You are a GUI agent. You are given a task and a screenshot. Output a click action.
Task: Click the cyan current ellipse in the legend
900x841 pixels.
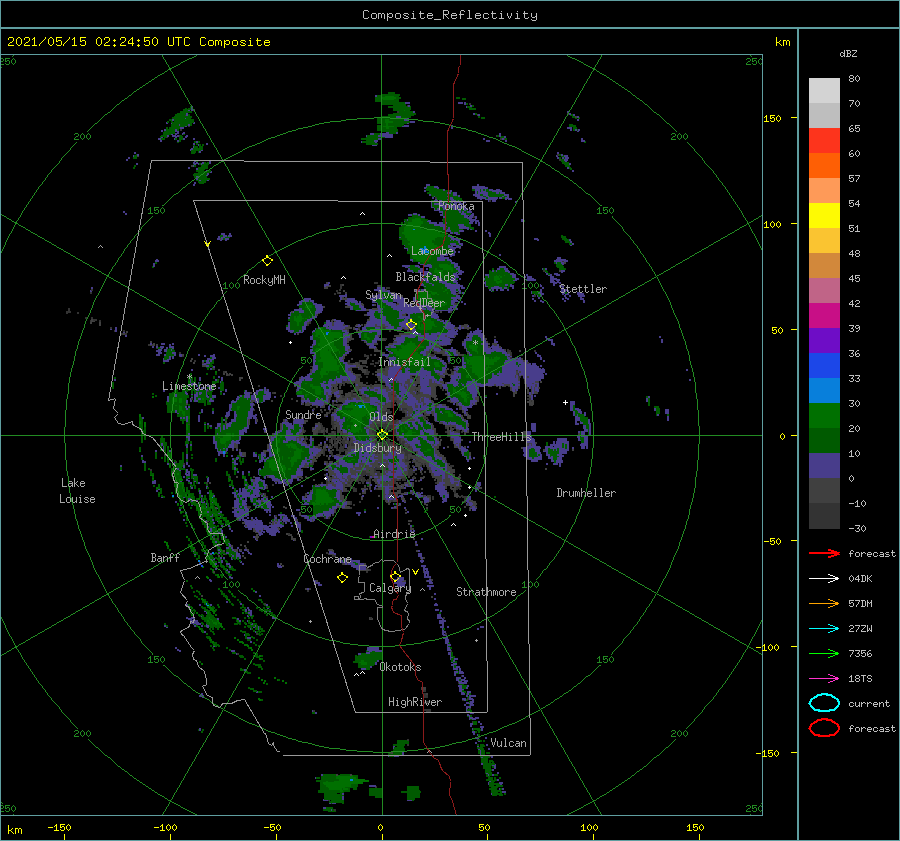(x=824, y=703)
